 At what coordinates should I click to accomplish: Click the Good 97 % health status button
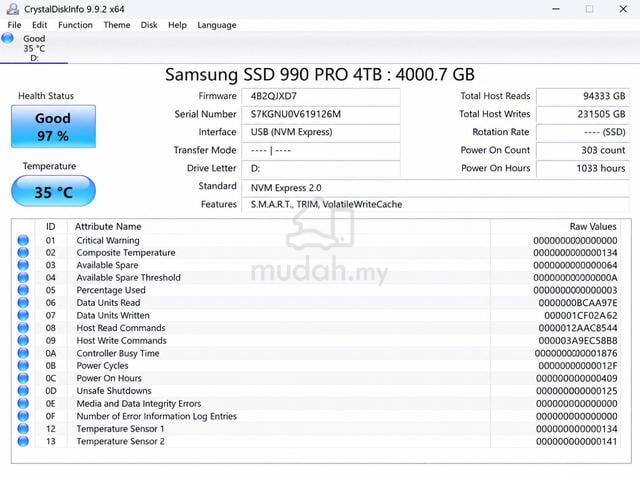click(53, 127)
